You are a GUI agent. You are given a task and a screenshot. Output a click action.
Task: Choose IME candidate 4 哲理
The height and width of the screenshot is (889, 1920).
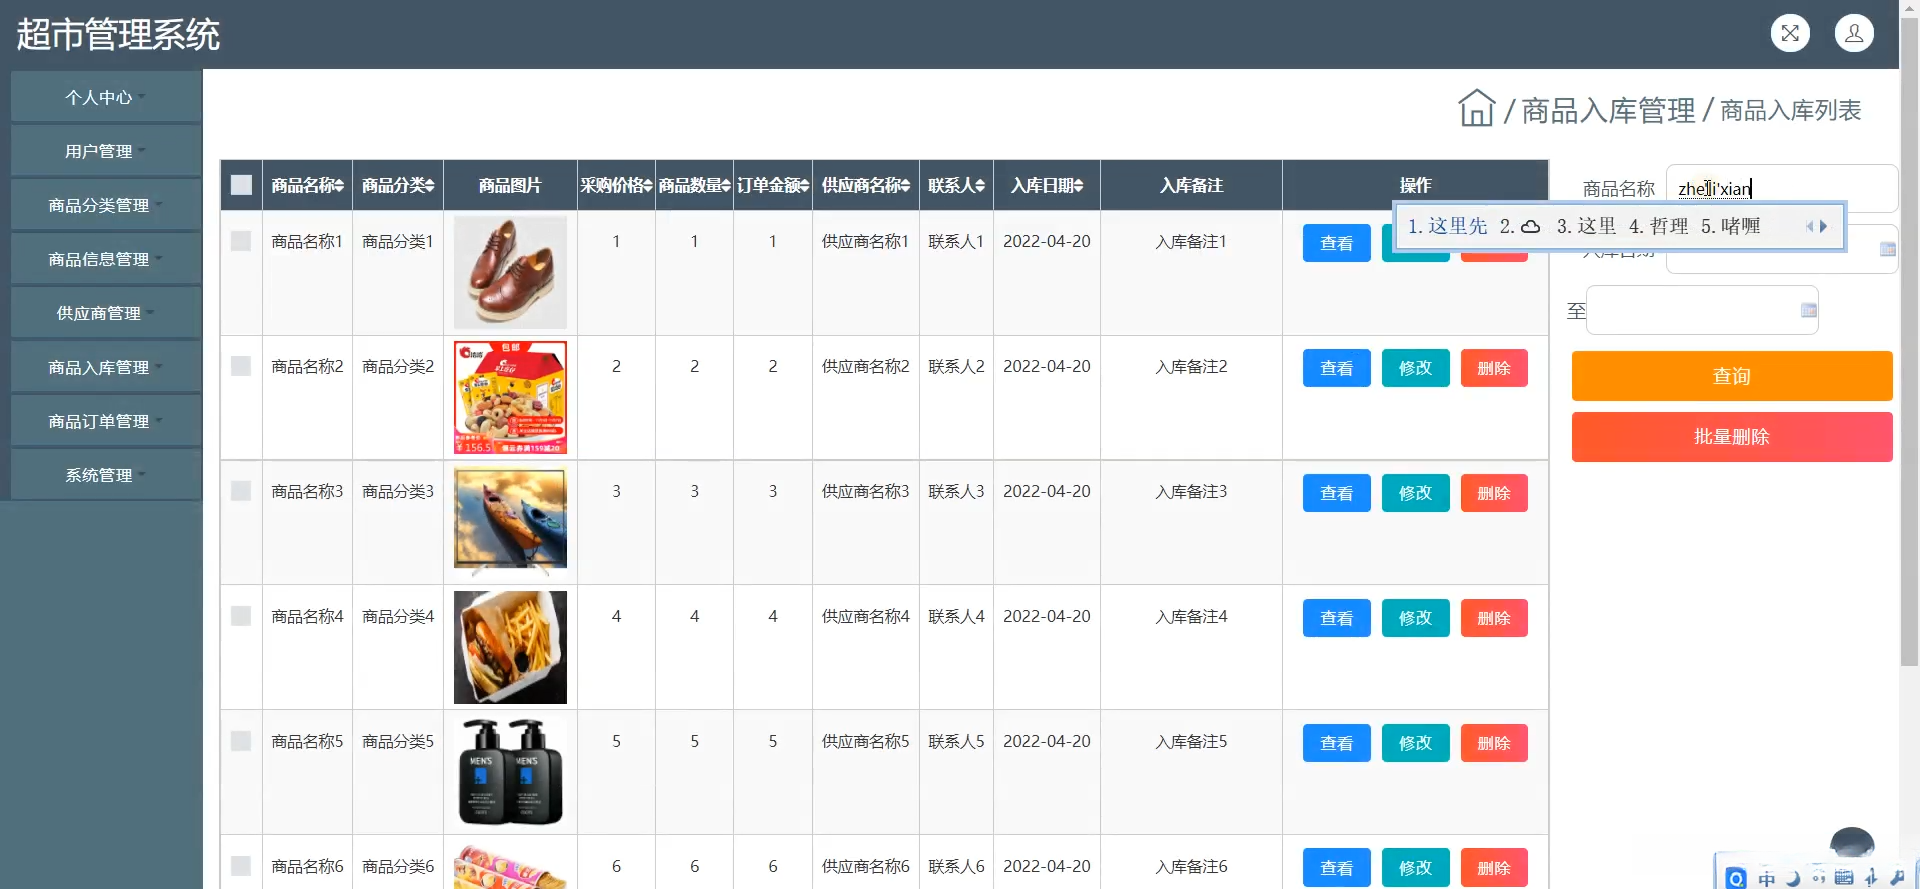(1658, 227)
